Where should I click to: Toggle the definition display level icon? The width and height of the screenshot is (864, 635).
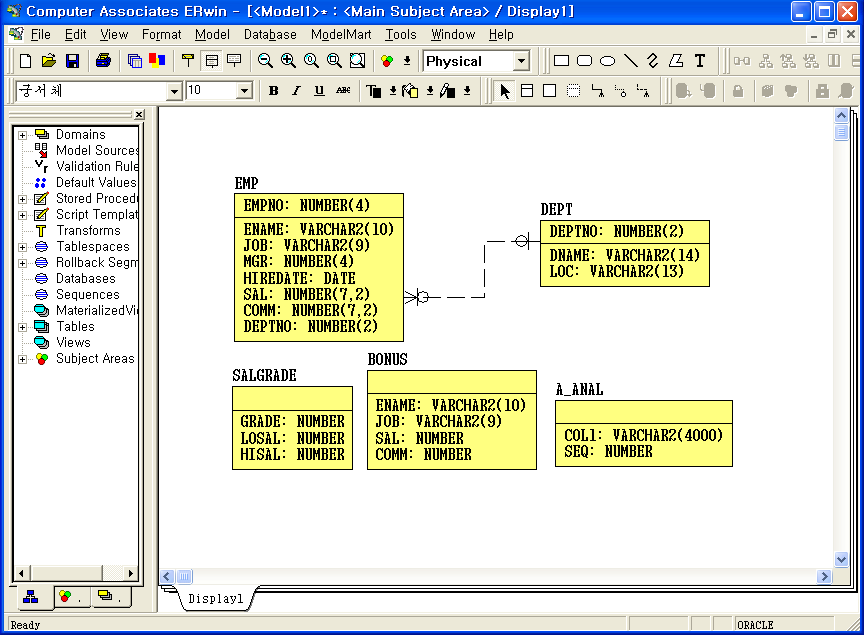pos(234,61)
